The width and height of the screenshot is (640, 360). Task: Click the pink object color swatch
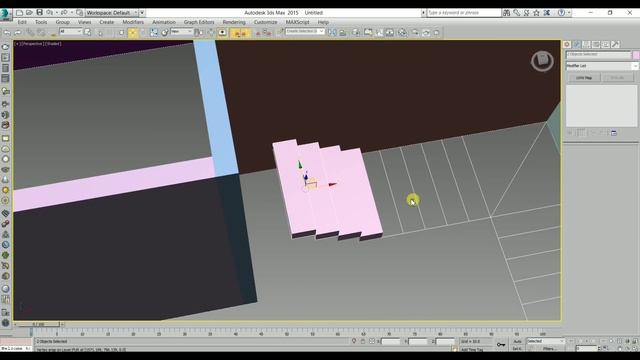point(636,55)
